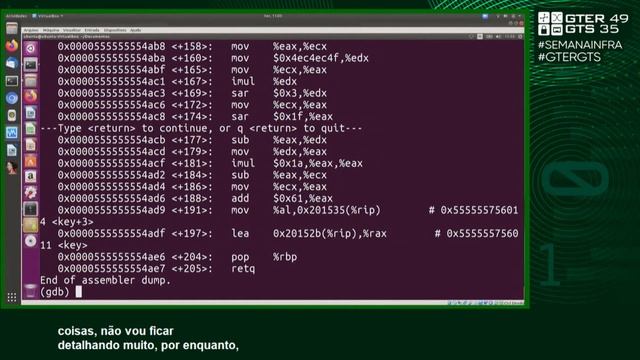
Task: Open Files in the guest launcher
Action: pyautogui.click(x=31, y=80)
